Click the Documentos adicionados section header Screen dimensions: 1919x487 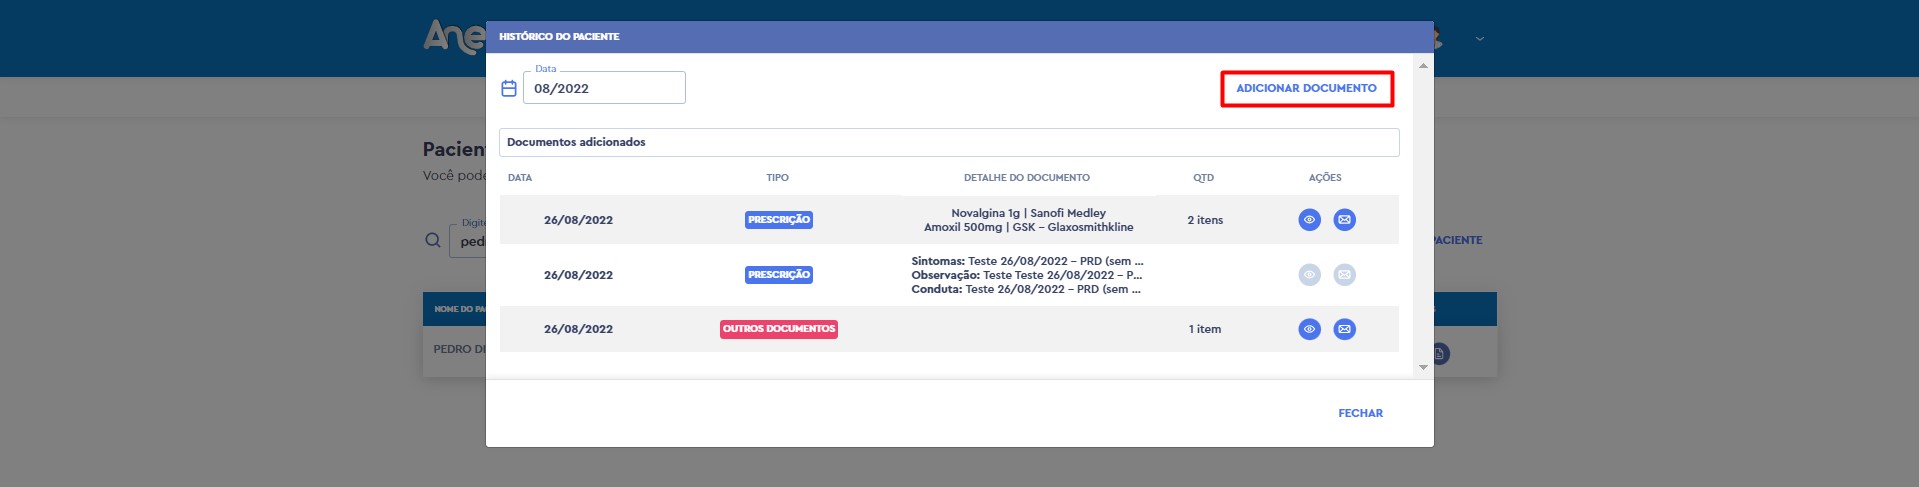[949, 142]
